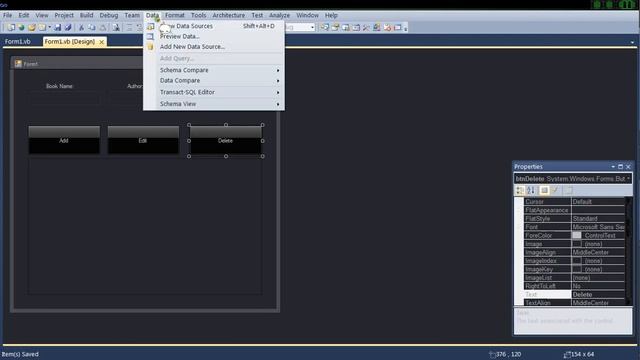640x360 pixels.
Task: Click the Paste toolbar icon
Action: point(103,27)
